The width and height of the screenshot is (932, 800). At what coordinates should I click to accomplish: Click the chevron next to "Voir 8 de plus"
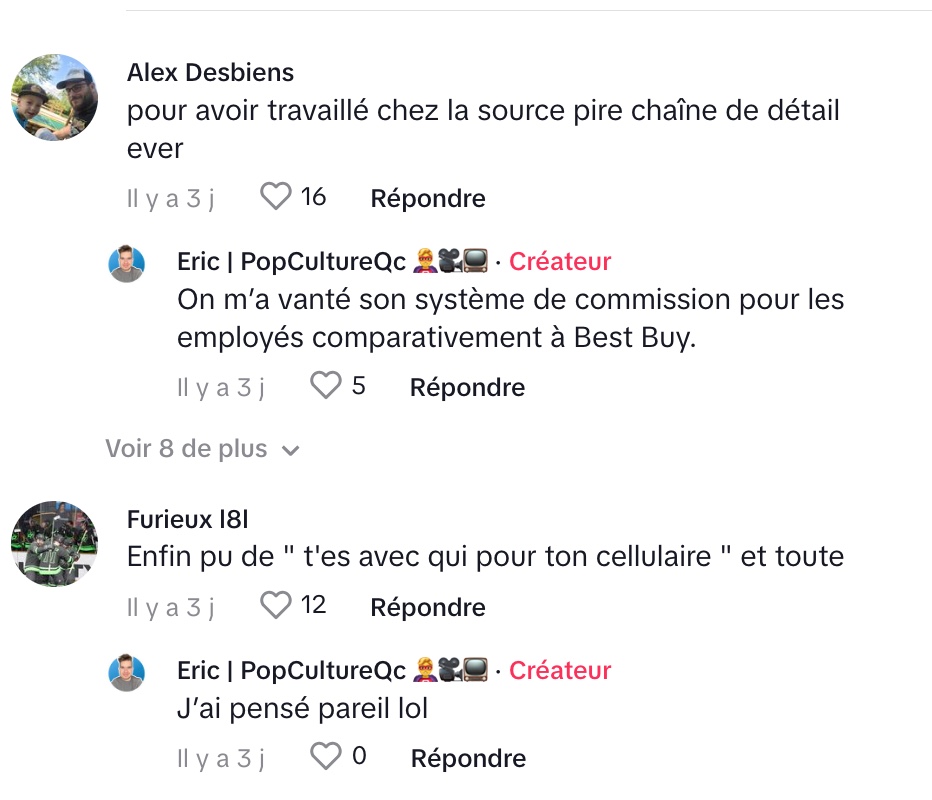[x=291, y=451]
